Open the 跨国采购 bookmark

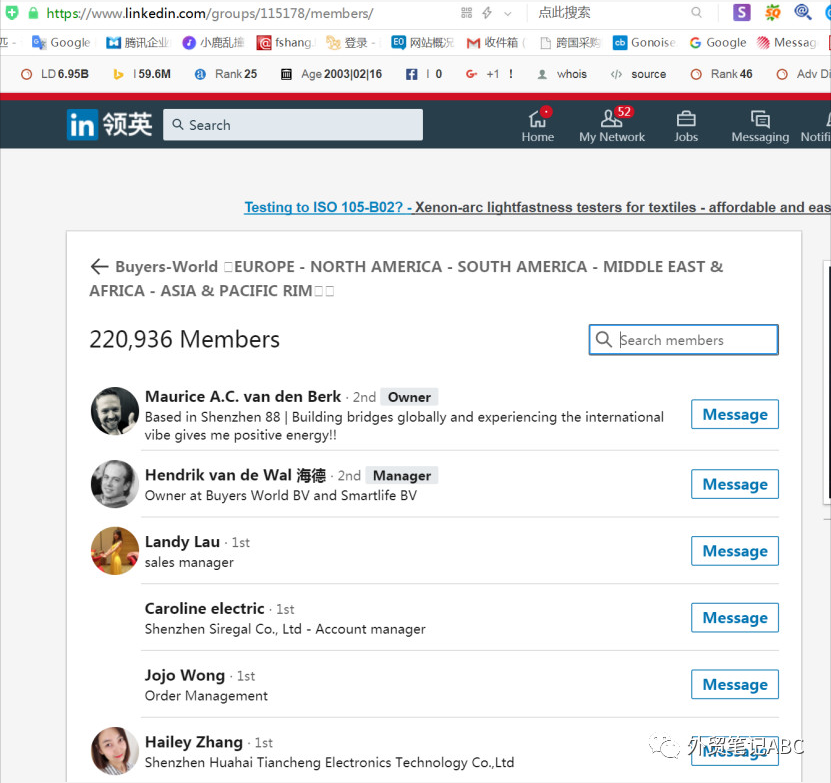tap(570, 42)
